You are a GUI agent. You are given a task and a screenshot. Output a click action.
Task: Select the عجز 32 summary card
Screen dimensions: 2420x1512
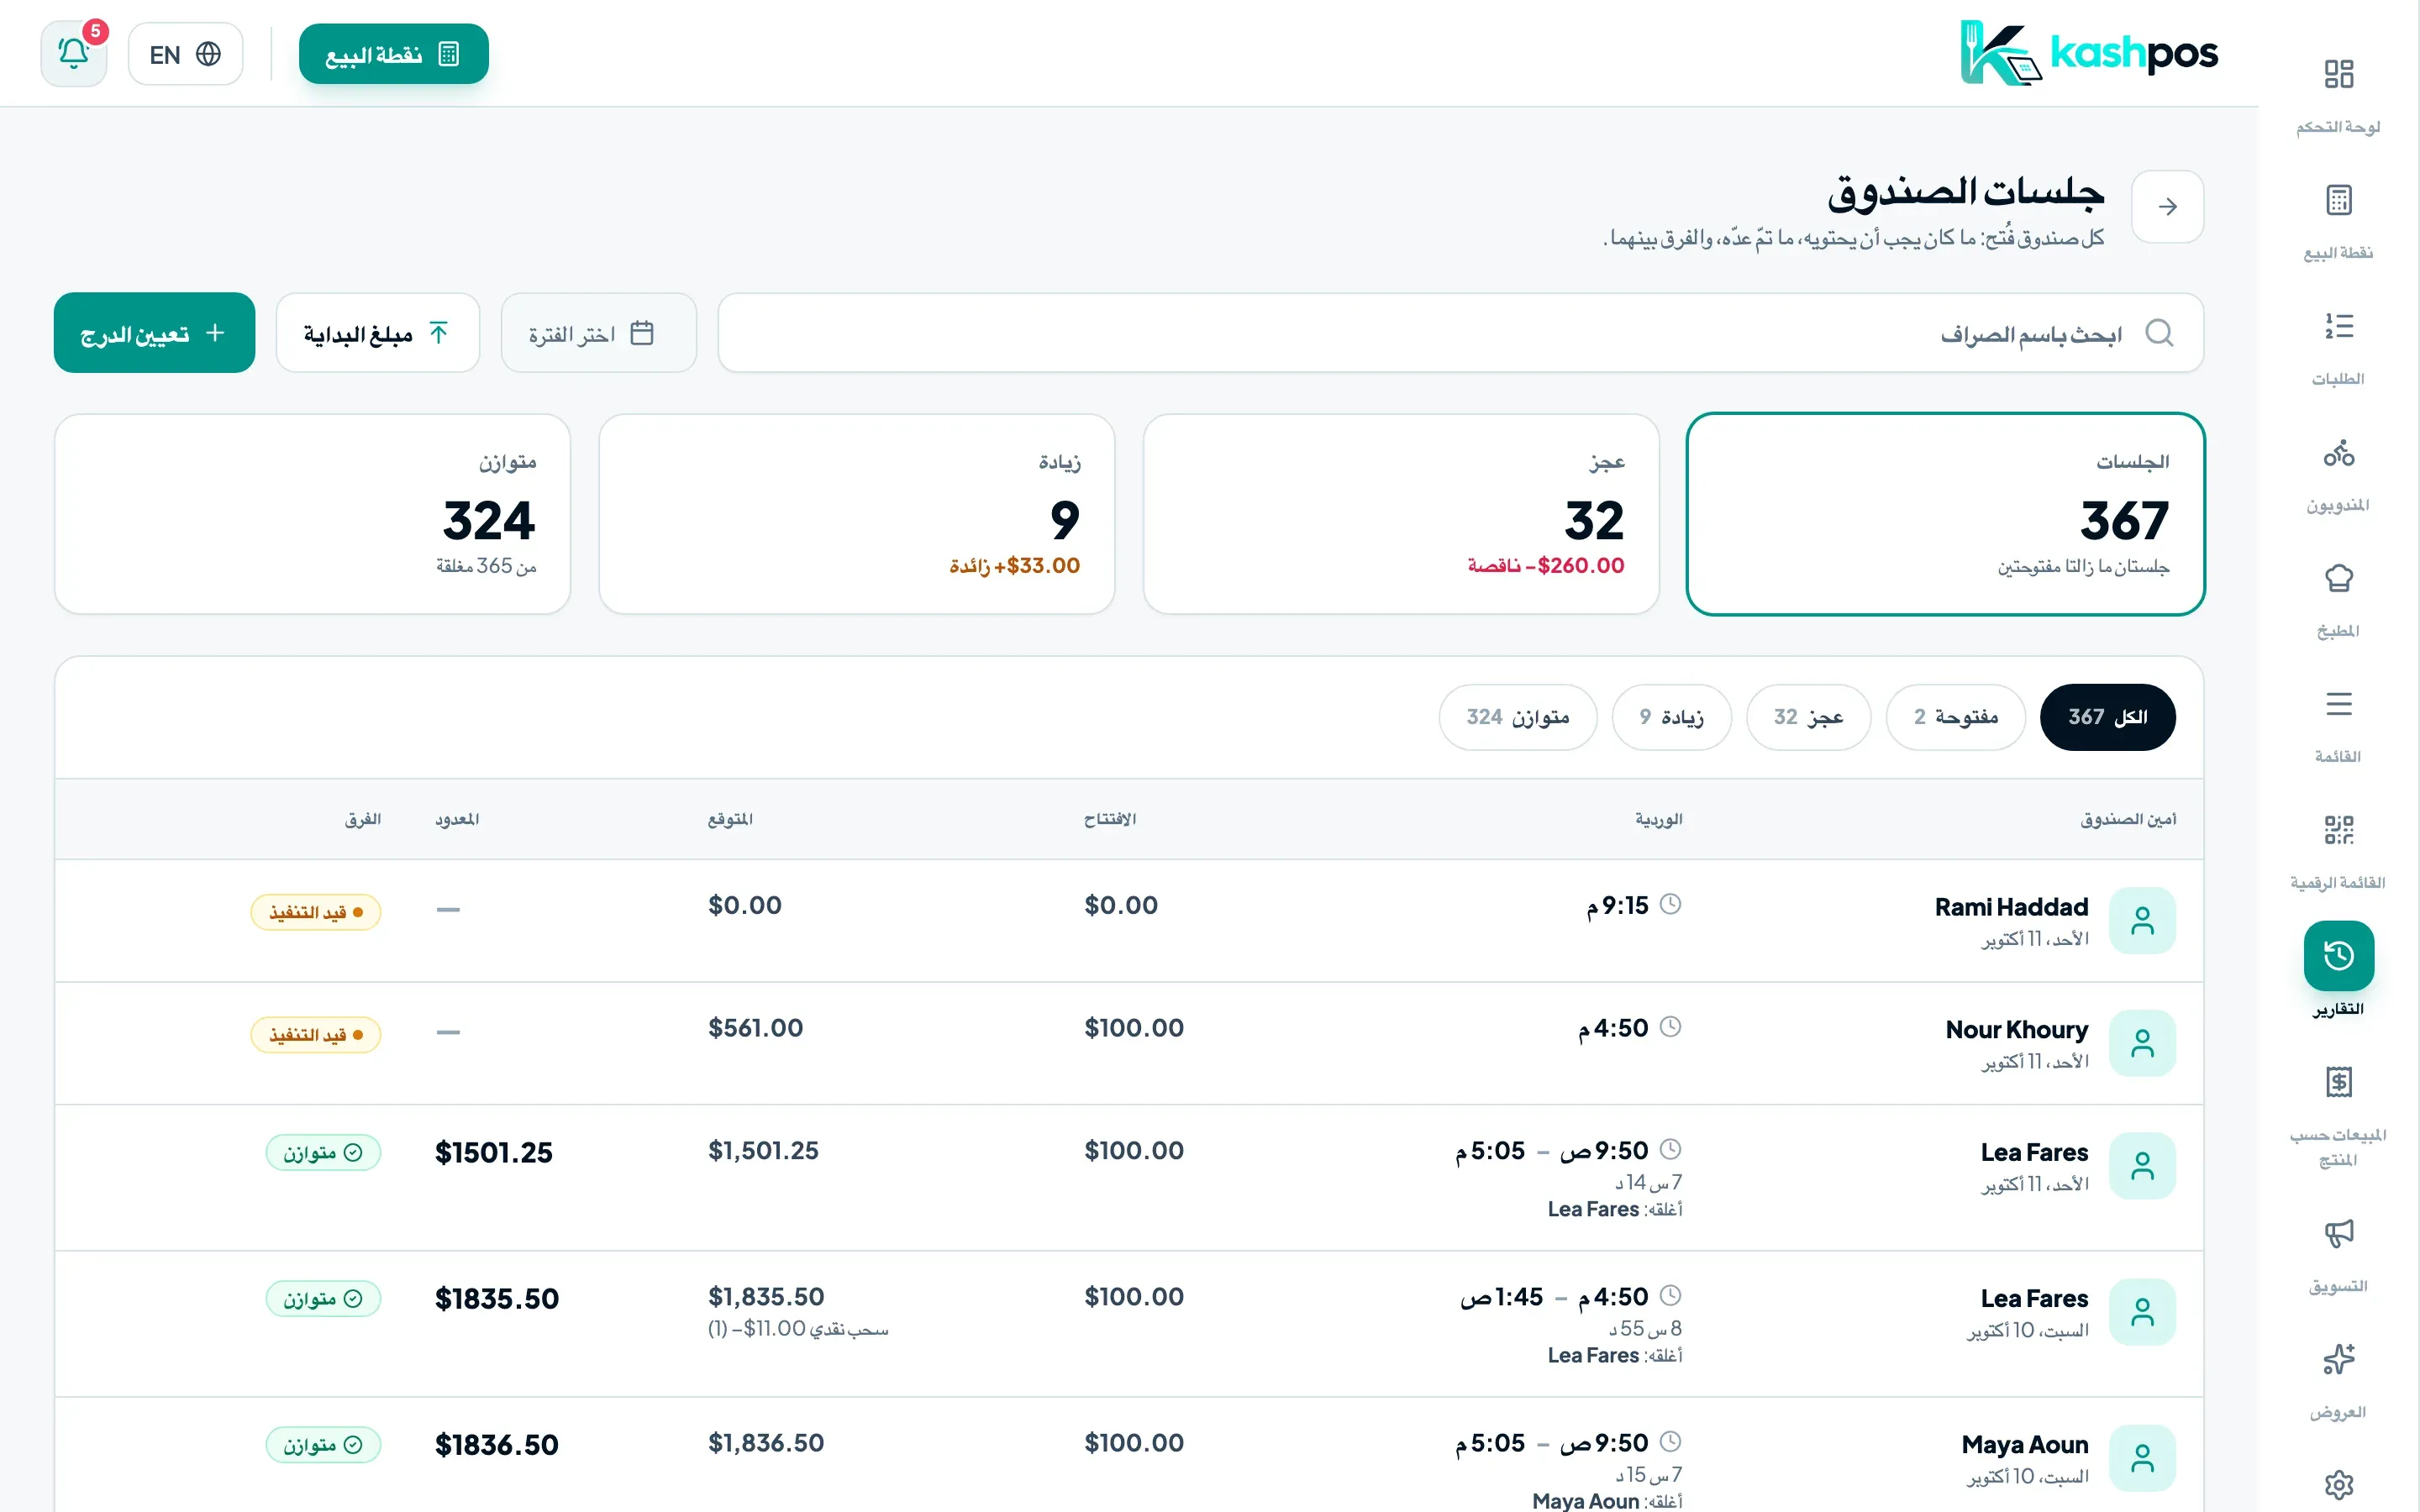(1400, 514)
